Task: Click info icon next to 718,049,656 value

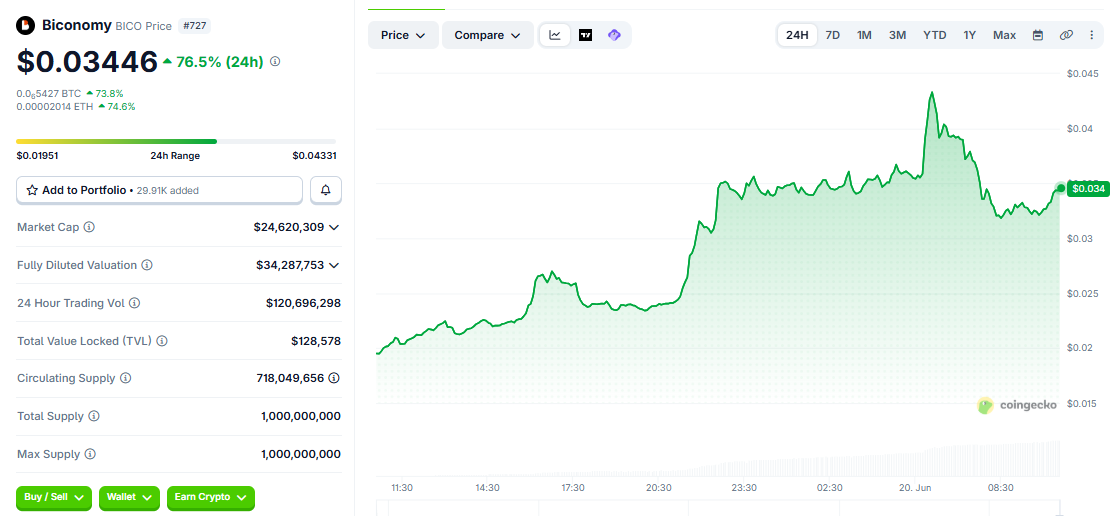Action: 334,378
